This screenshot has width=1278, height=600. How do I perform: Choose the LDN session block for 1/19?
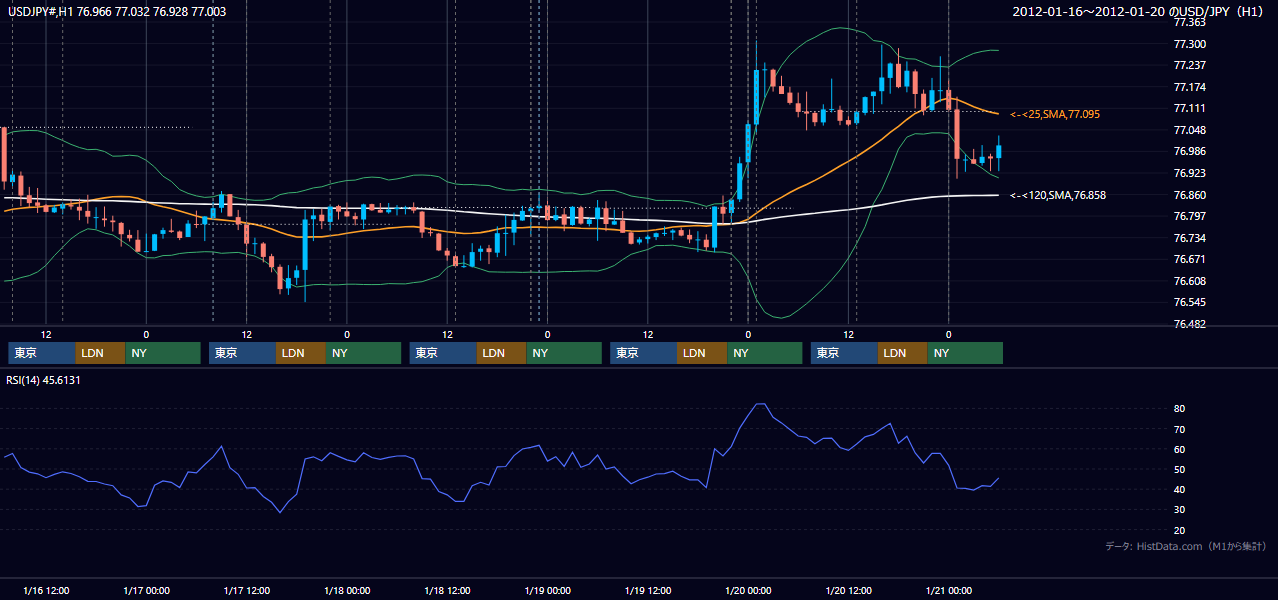(x=703, y=353)
